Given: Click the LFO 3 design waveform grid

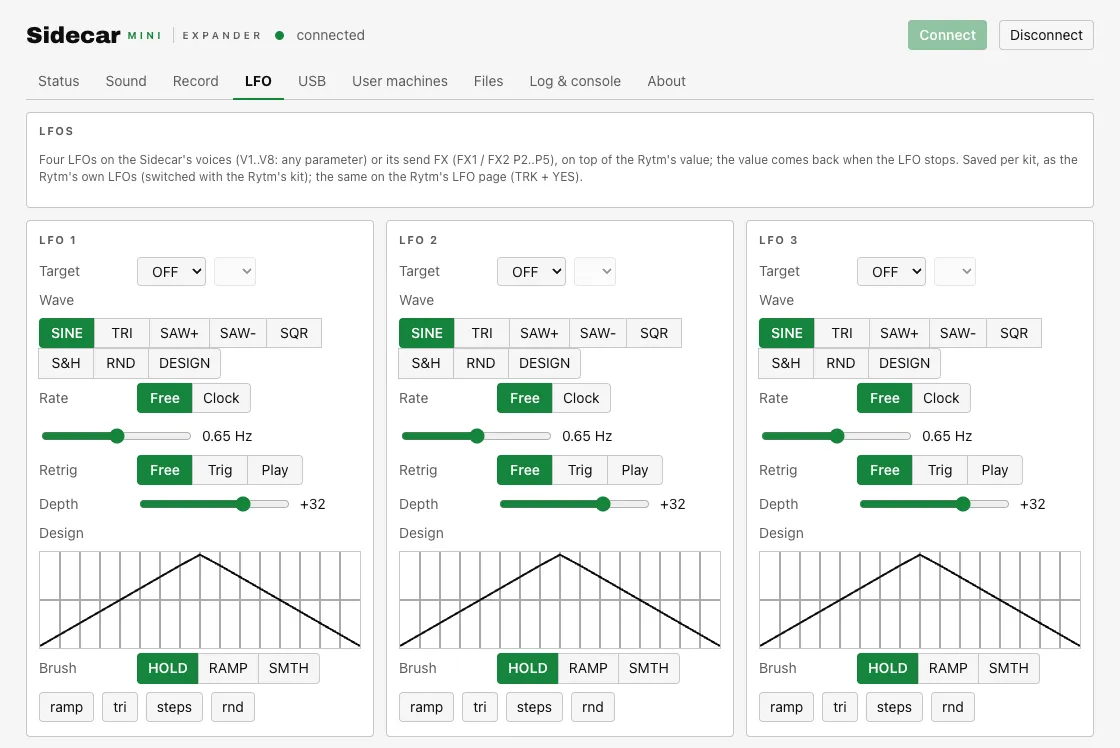Looking at the screenshot, I should coord(920,600).
